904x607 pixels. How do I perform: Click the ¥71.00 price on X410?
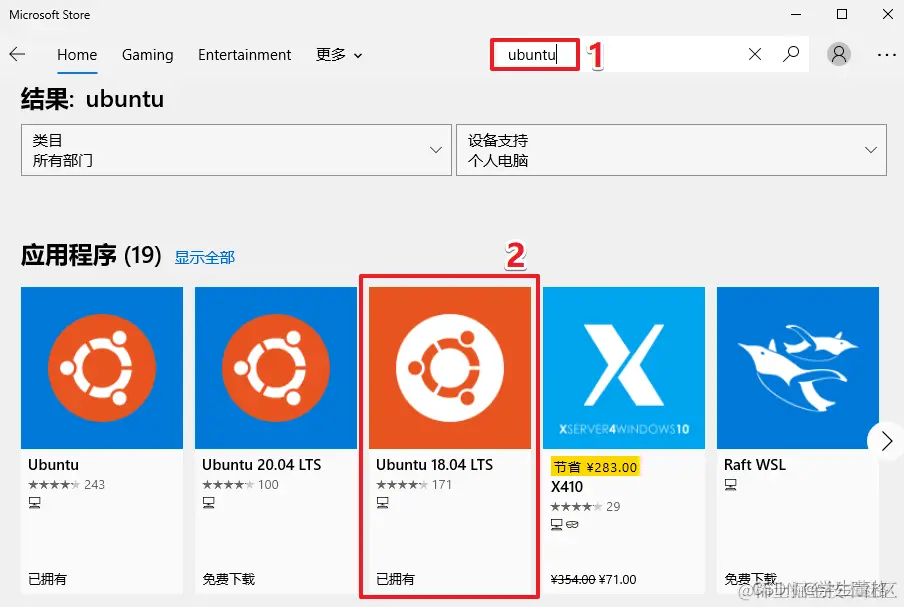(x=617, y=579)
